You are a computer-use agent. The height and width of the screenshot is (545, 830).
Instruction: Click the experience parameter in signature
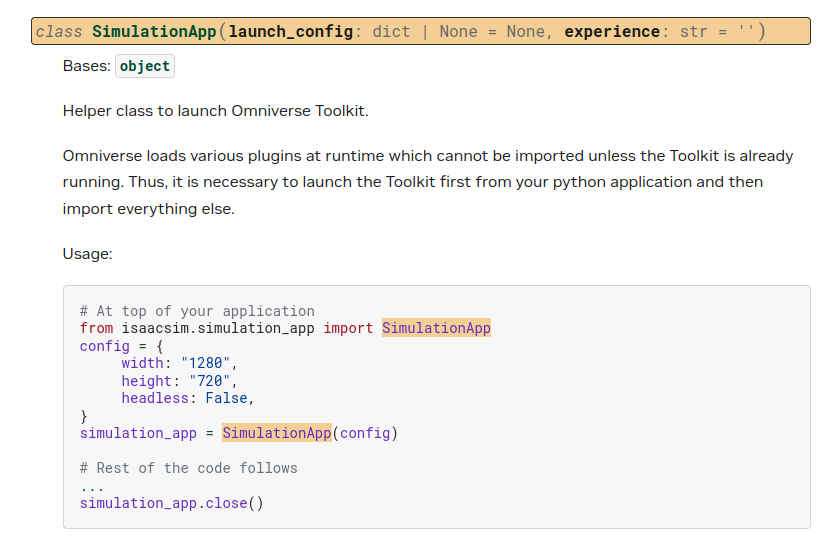tap(612, 31)
